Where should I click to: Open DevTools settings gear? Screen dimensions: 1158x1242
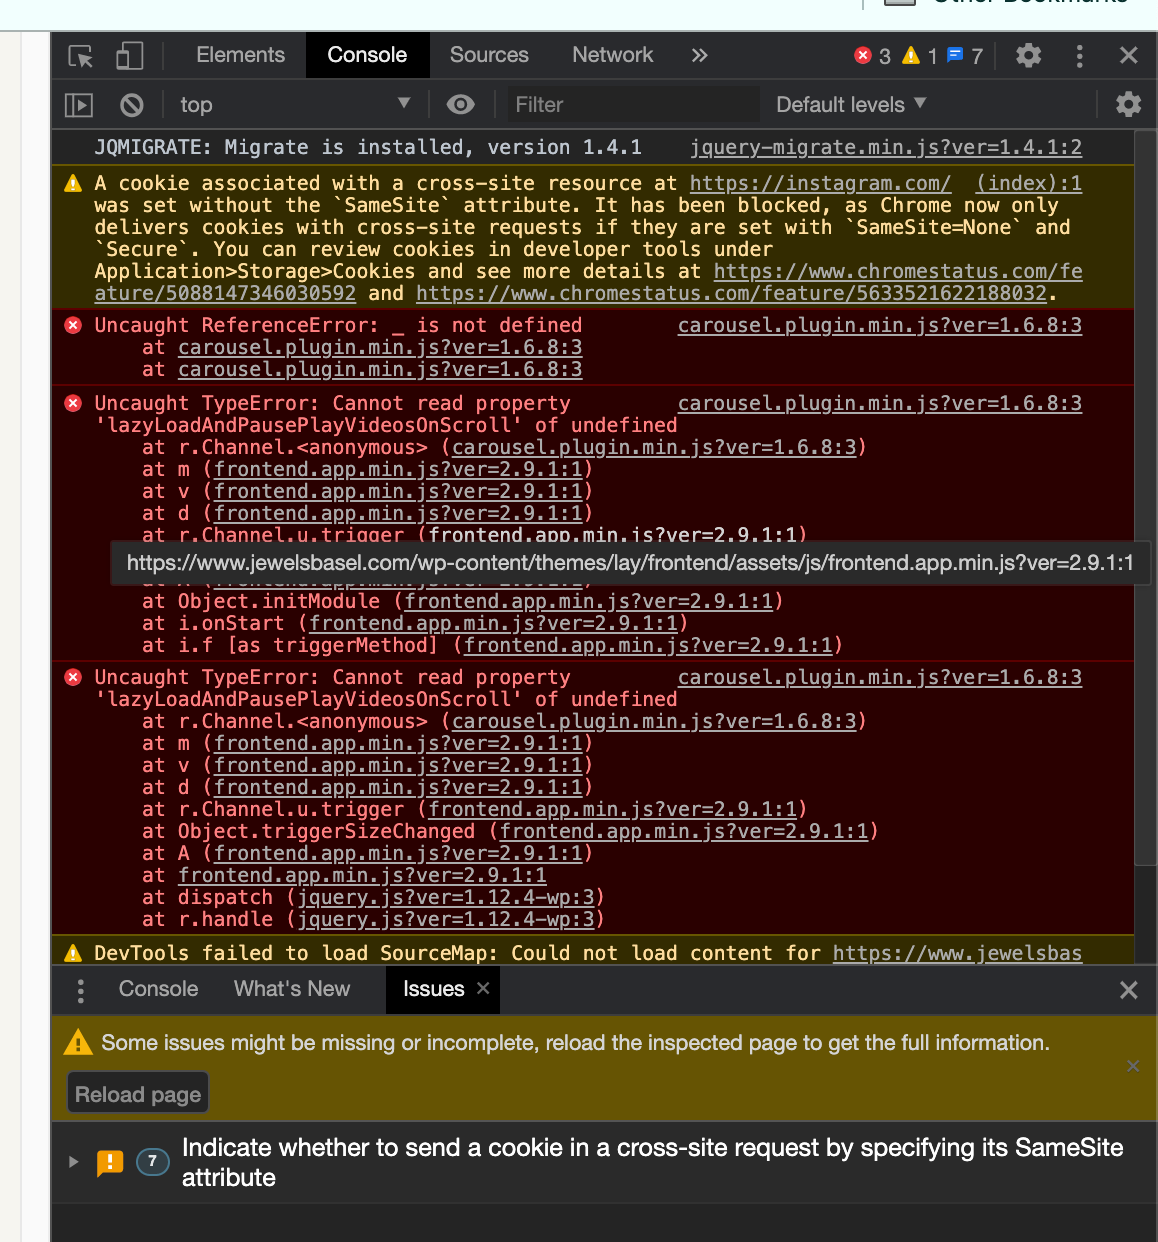click(1028, 56)
